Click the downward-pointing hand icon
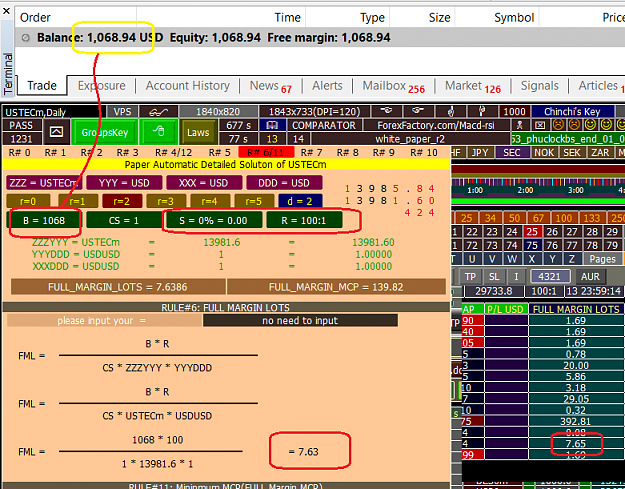625x489 pixels. pos(482,111)
